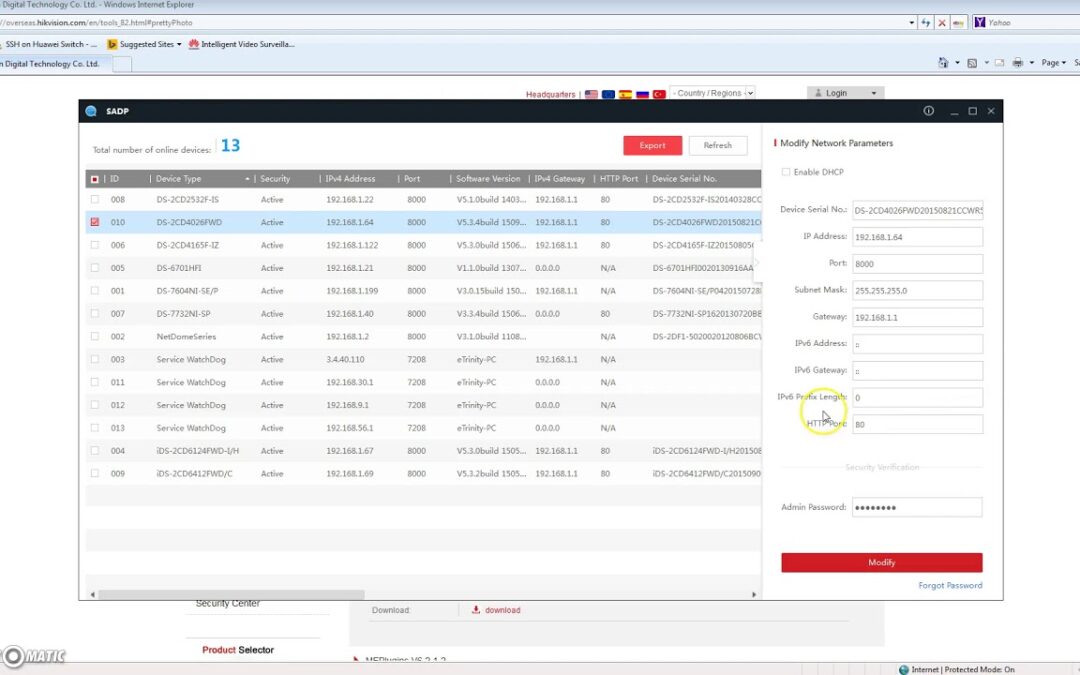Click the Print icon in IE toolbar

click(x=1017, y=63)
